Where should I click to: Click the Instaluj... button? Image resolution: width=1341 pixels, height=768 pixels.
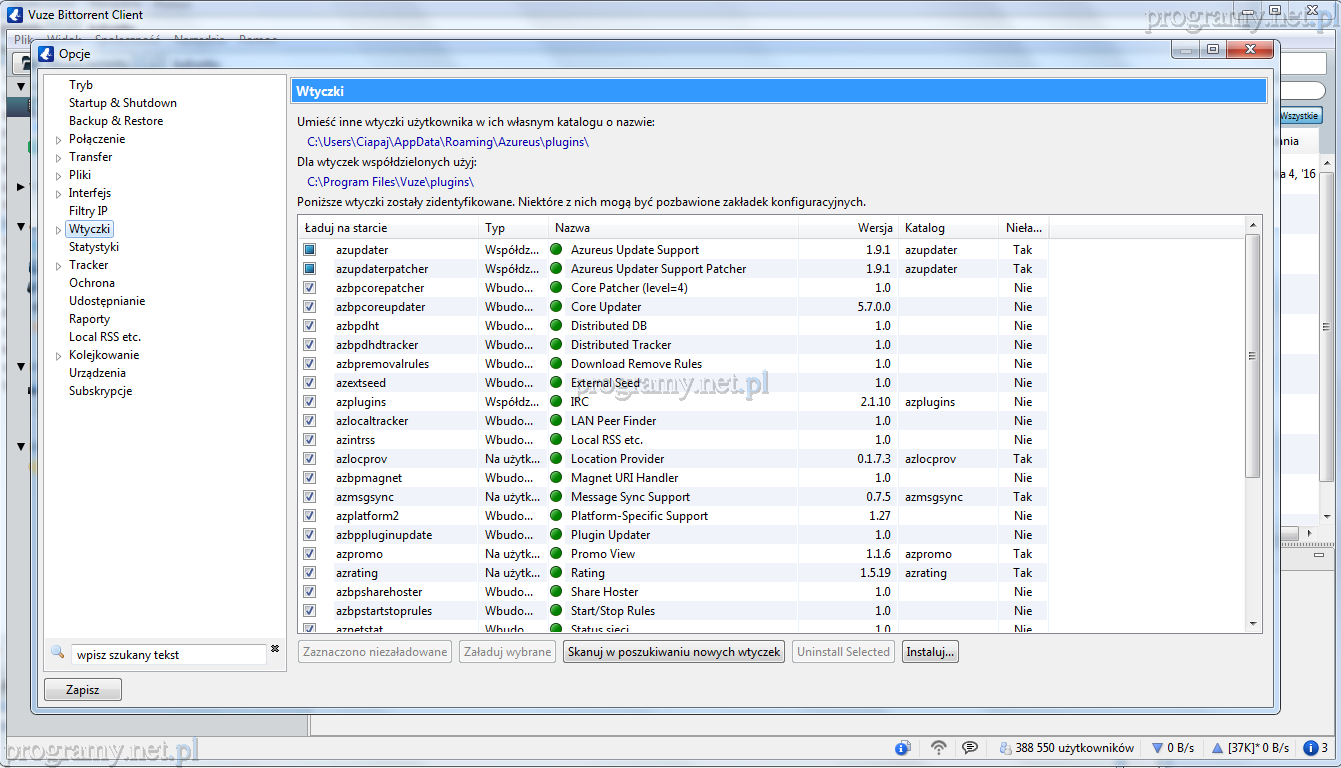point(930,652)
